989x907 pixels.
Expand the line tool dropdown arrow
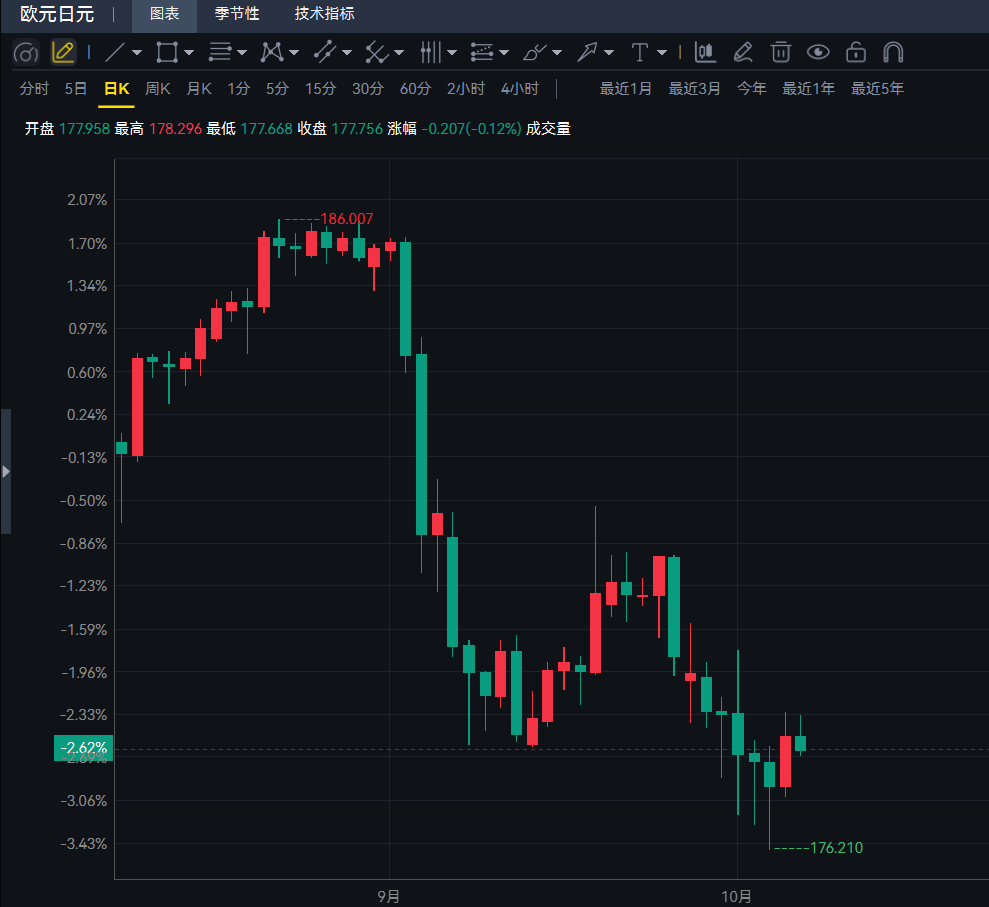click(137, 53)
